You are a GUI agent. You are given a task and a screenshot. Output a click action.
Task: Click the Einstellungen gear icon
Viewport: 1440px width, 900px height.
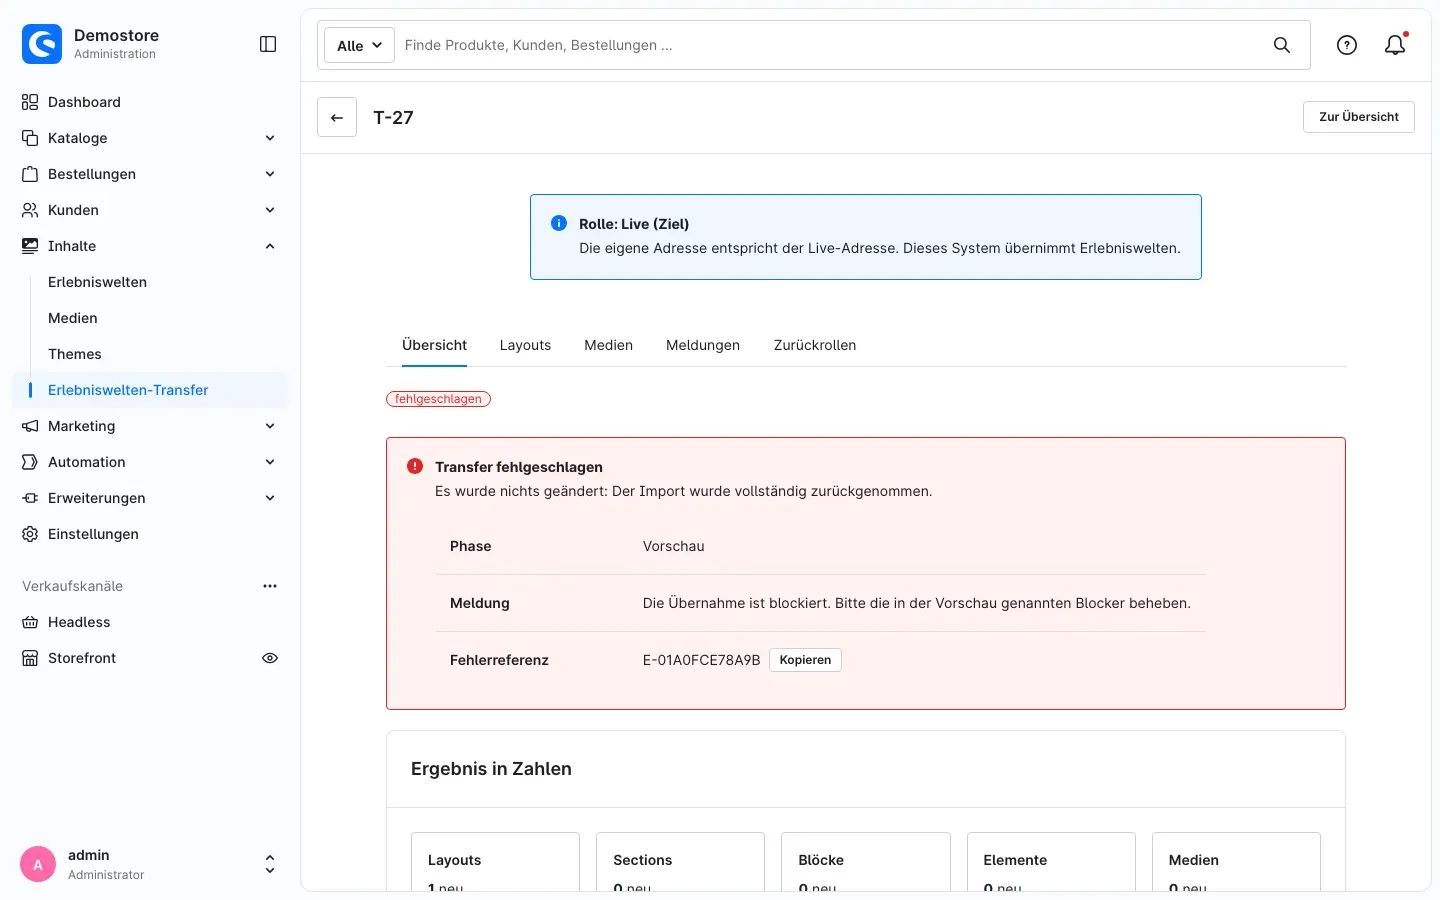(x=30, y=534)
